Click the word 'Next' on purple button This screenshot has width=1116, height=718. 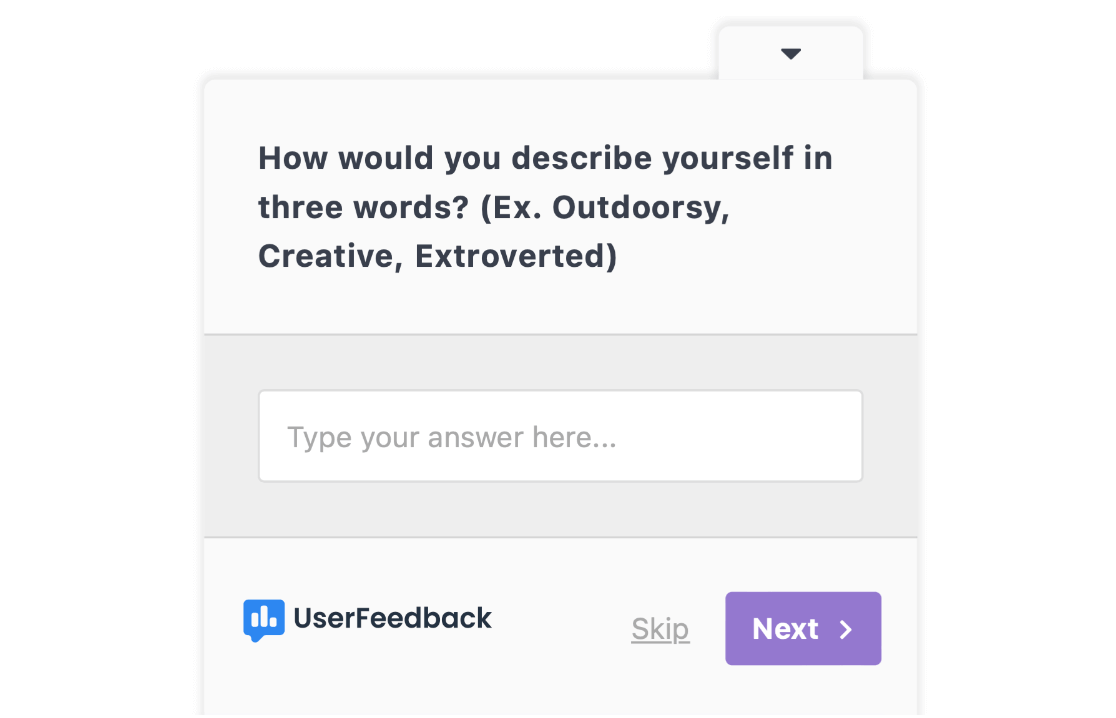(x=785, y=629)
